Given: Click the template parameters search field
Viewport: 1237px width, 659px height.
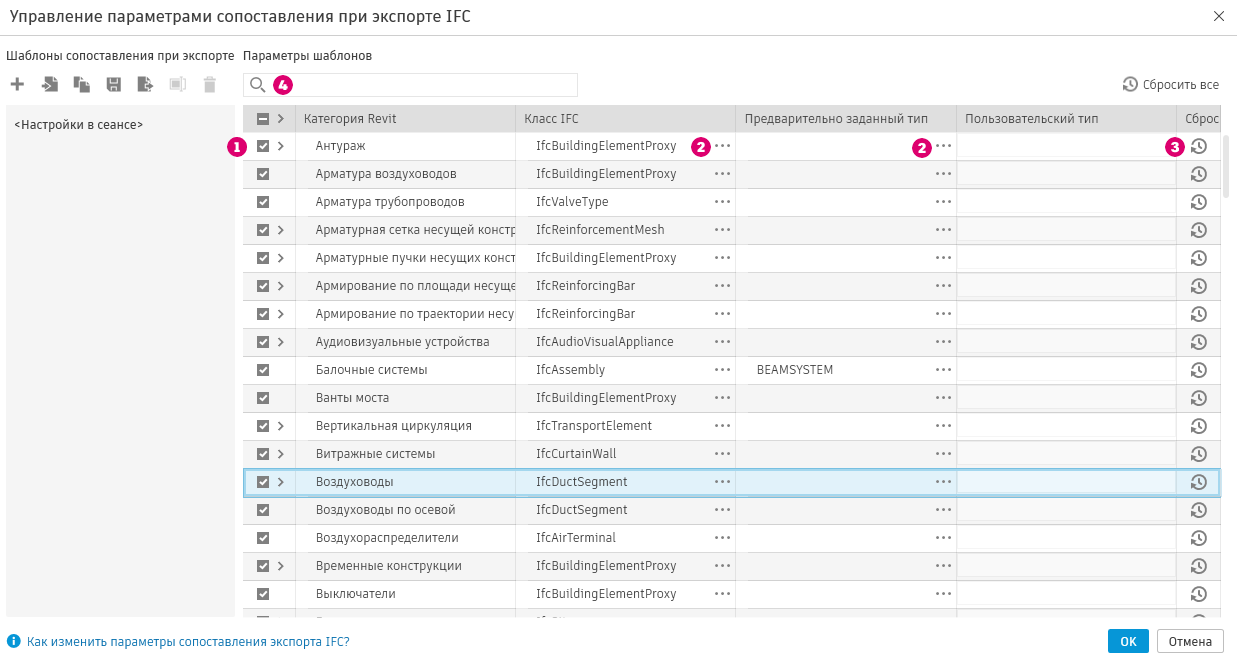Looking at the screenshot, I should pos(420,85).
